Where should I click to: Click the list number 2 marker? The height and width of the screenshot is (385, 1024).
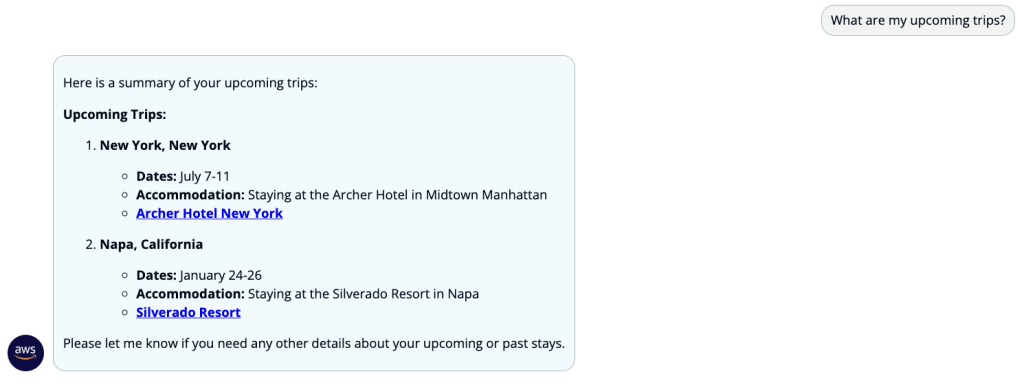(x=90, y=245)
